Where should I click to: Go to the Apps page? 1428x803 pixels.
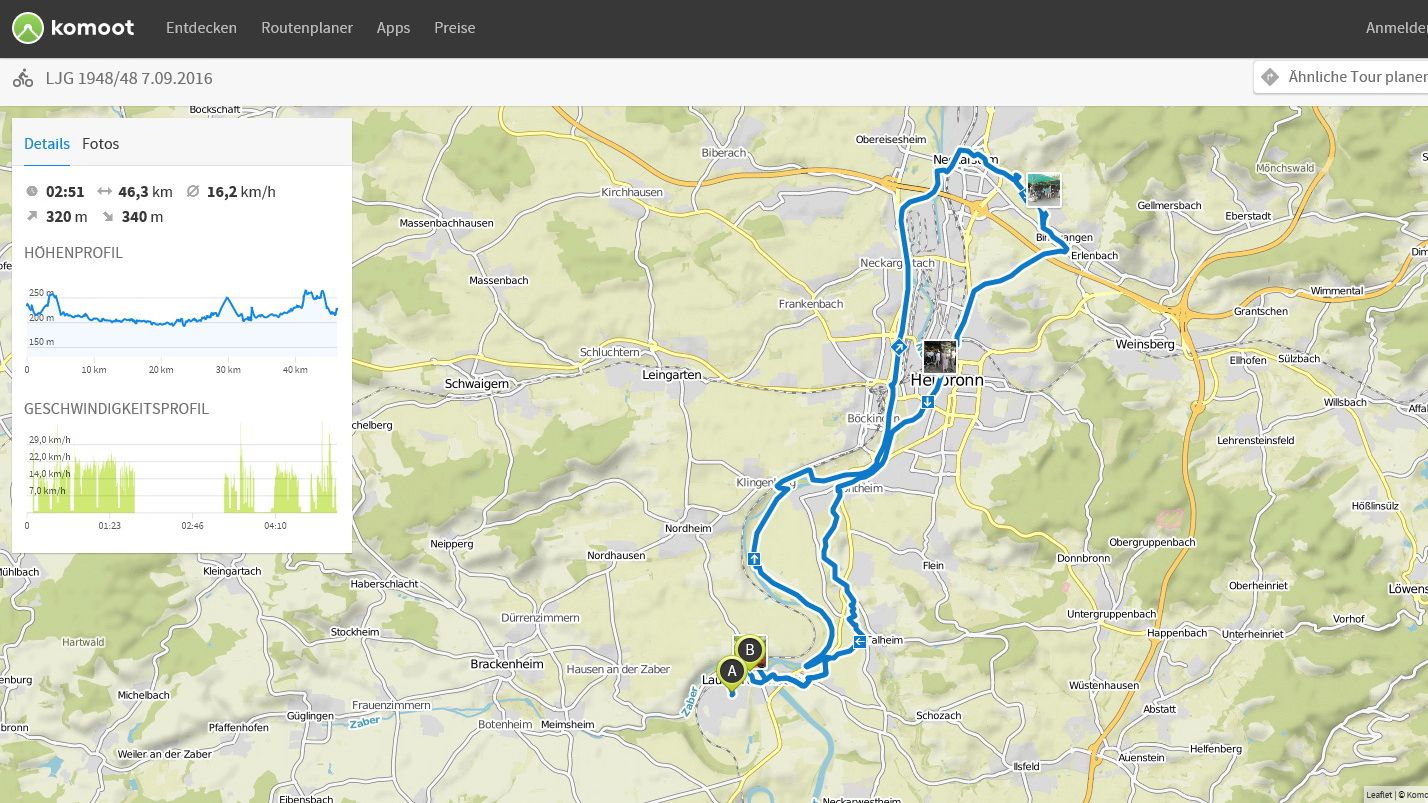coord(393,28)
